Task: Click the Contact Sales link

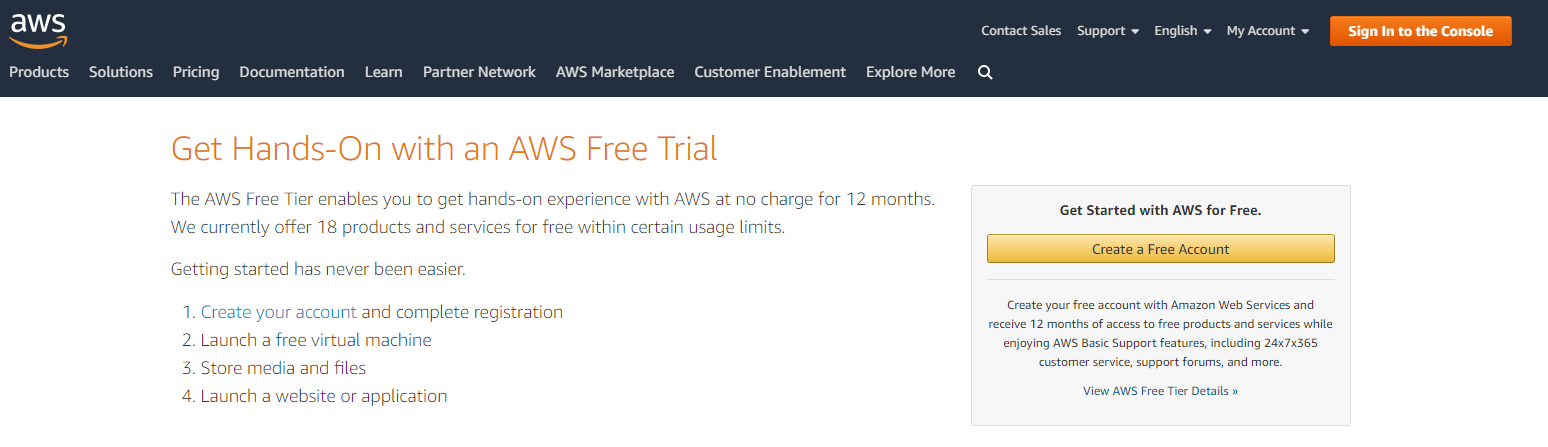Action: [x=1021, y=31]
